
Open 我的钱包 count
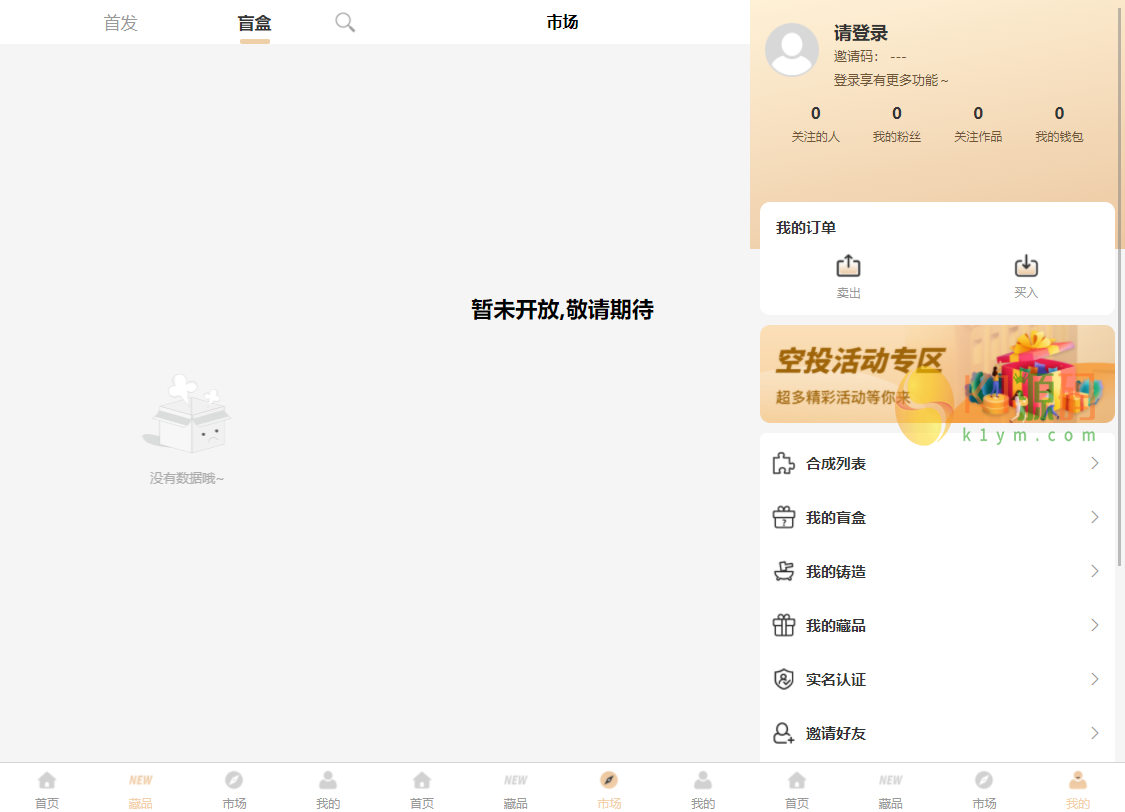coord(1059,124)
